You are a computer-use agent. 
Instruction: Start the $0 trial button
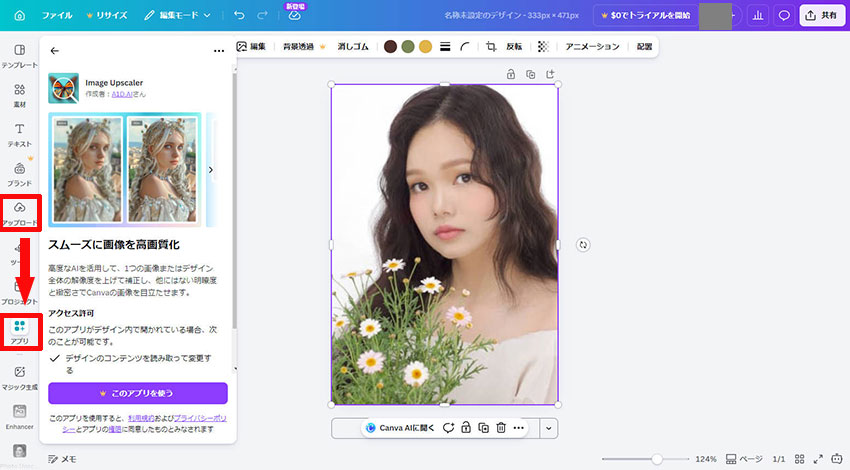tap(645, 15)
